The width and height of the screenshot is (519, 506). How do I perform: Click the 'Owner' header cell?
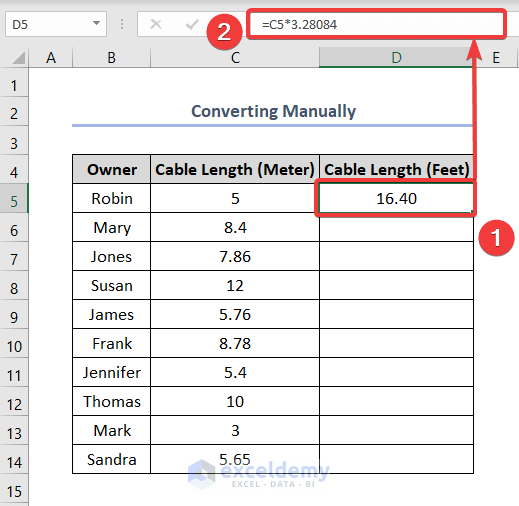tap(111, 169)
